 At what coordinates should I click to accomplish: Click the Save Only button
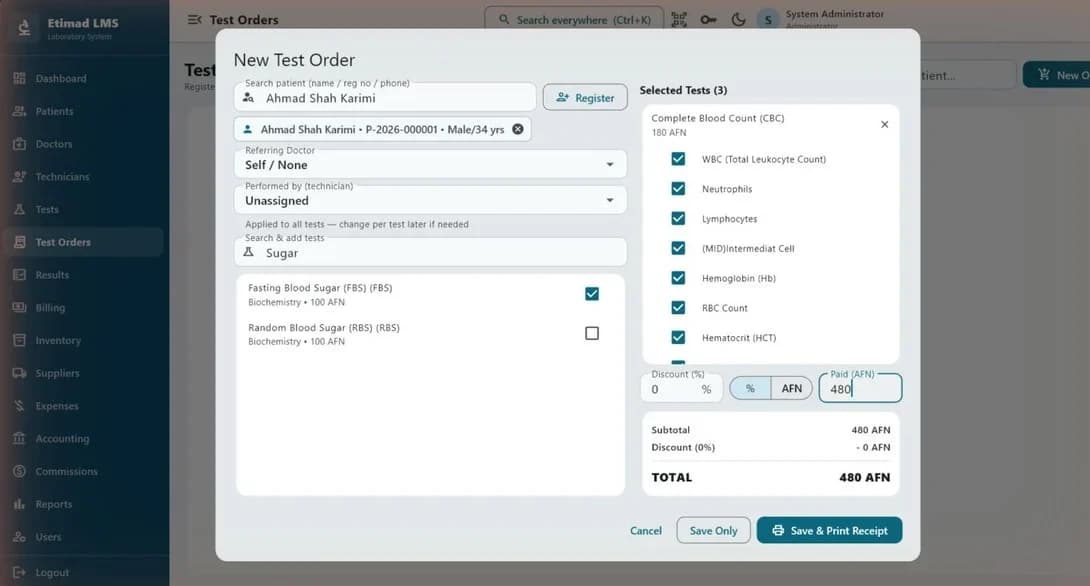click(713, 530)
